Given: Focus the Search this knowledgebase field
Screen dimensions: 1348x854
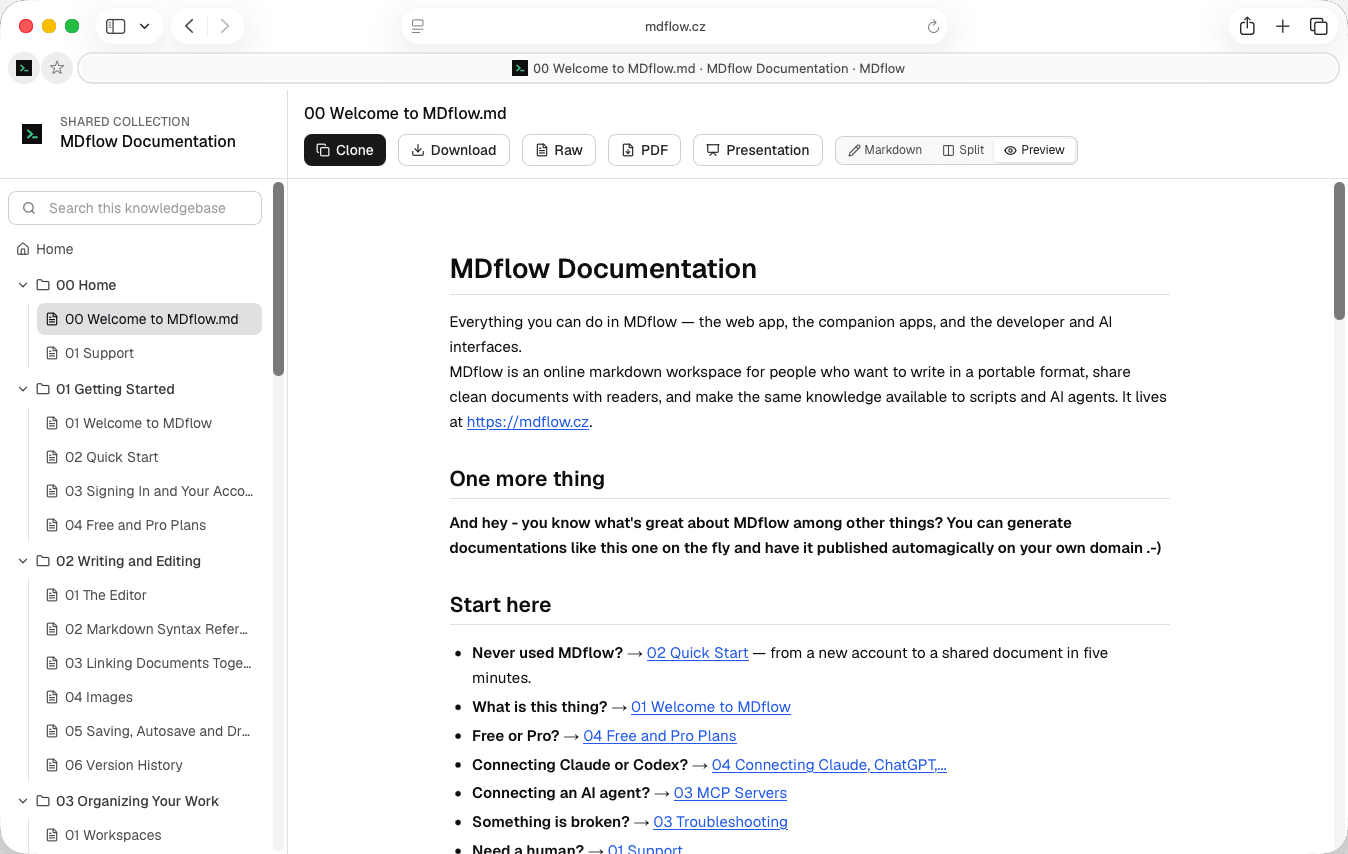Looking at the screenshot, I should click(135, 208).
